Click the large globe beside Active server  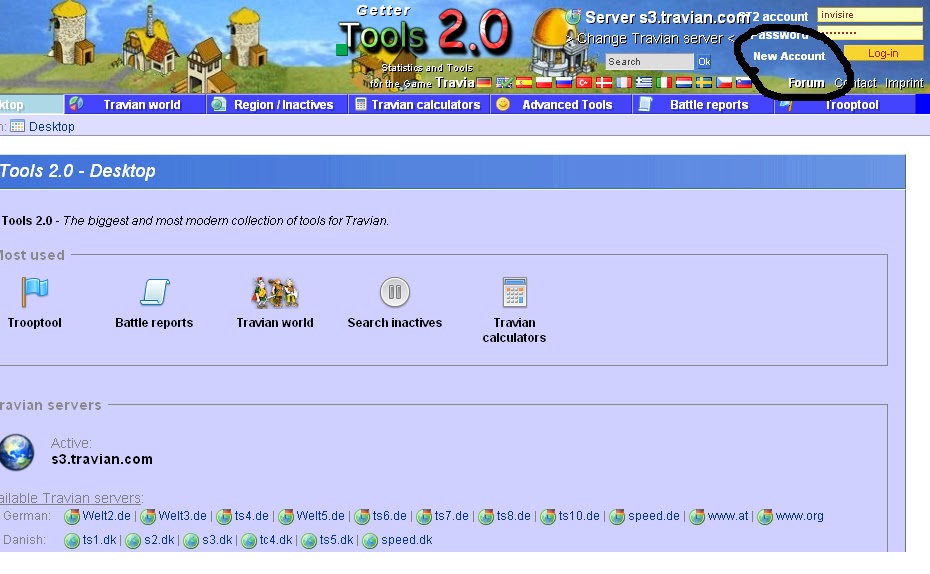[x=17, y=452]
